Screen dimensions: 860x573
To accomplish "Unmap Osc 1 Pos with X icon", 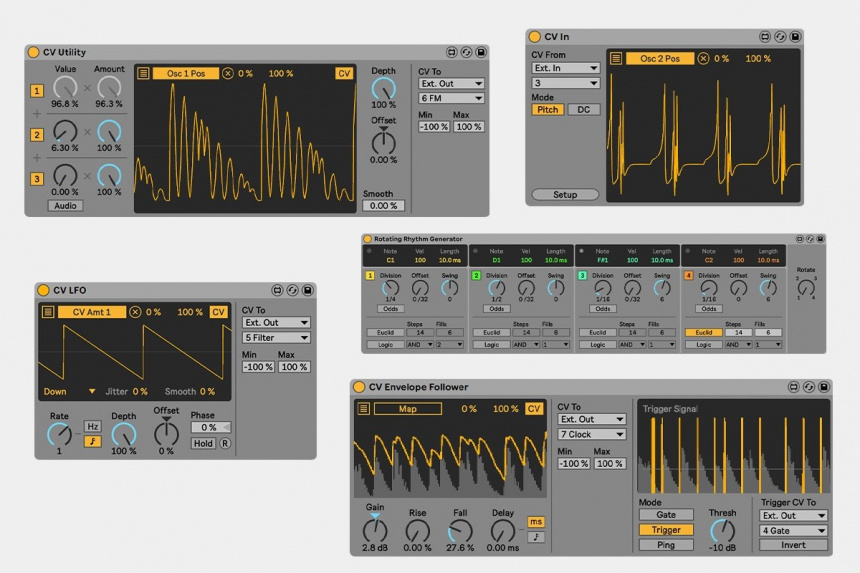I will (x=228, y=73).
